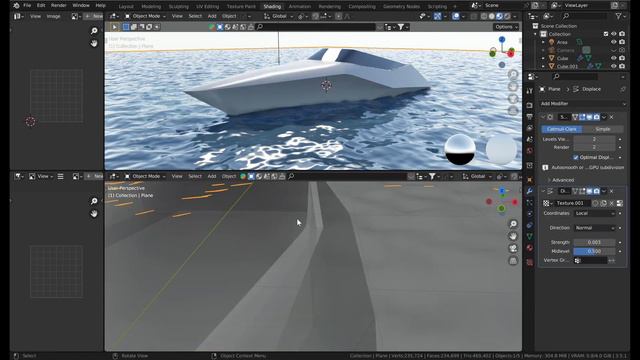Open the render properties tab
The image size is (640, 360).
(x=530, y=105)
